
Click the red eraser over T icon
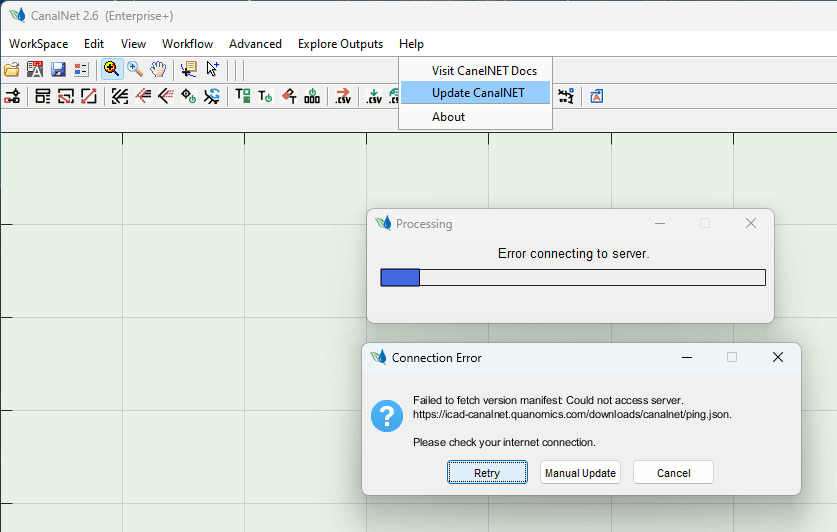pos(289,97)
